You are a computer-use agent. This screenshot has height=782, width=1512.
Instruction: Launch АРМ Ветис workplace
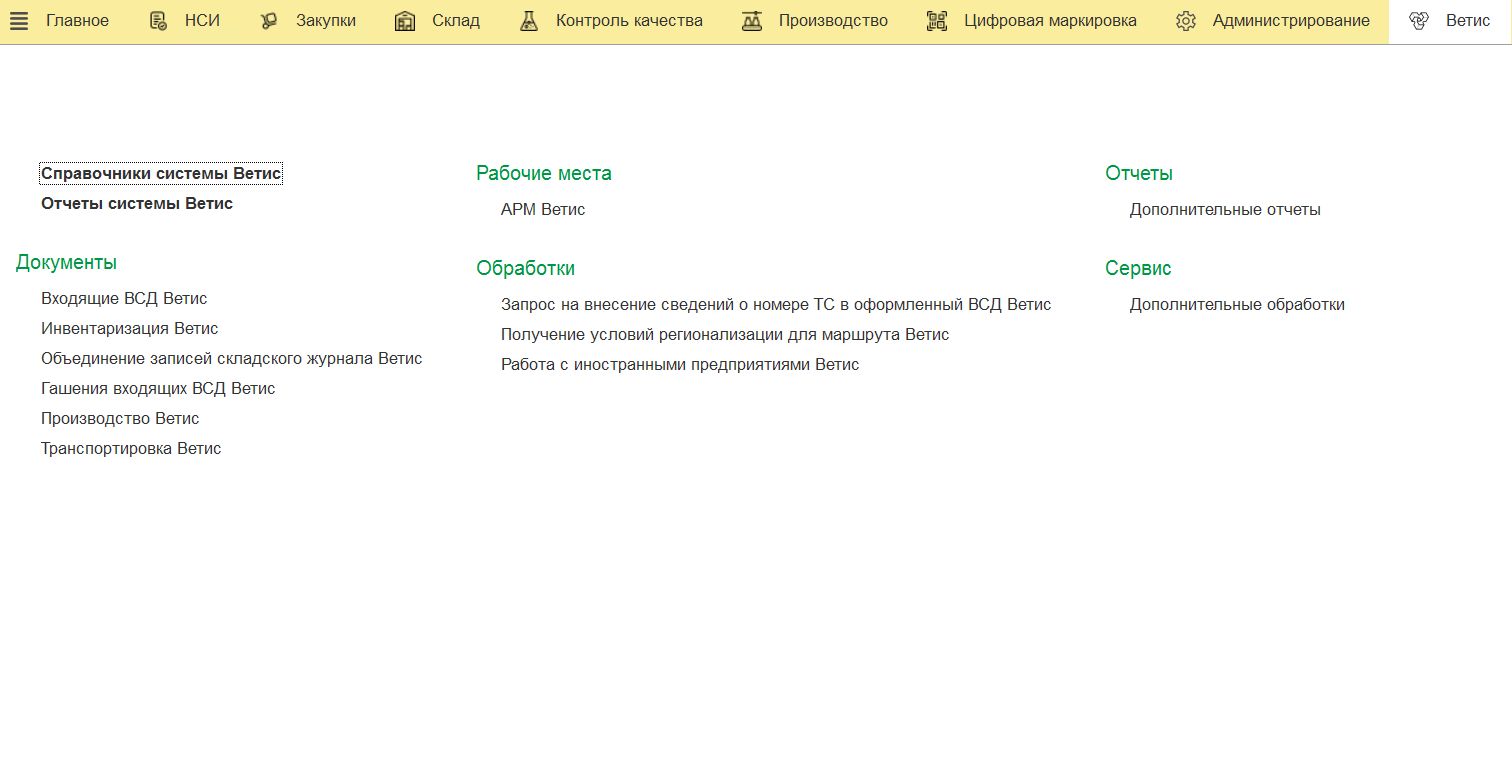pyautogui.click(x=543, y=210)
